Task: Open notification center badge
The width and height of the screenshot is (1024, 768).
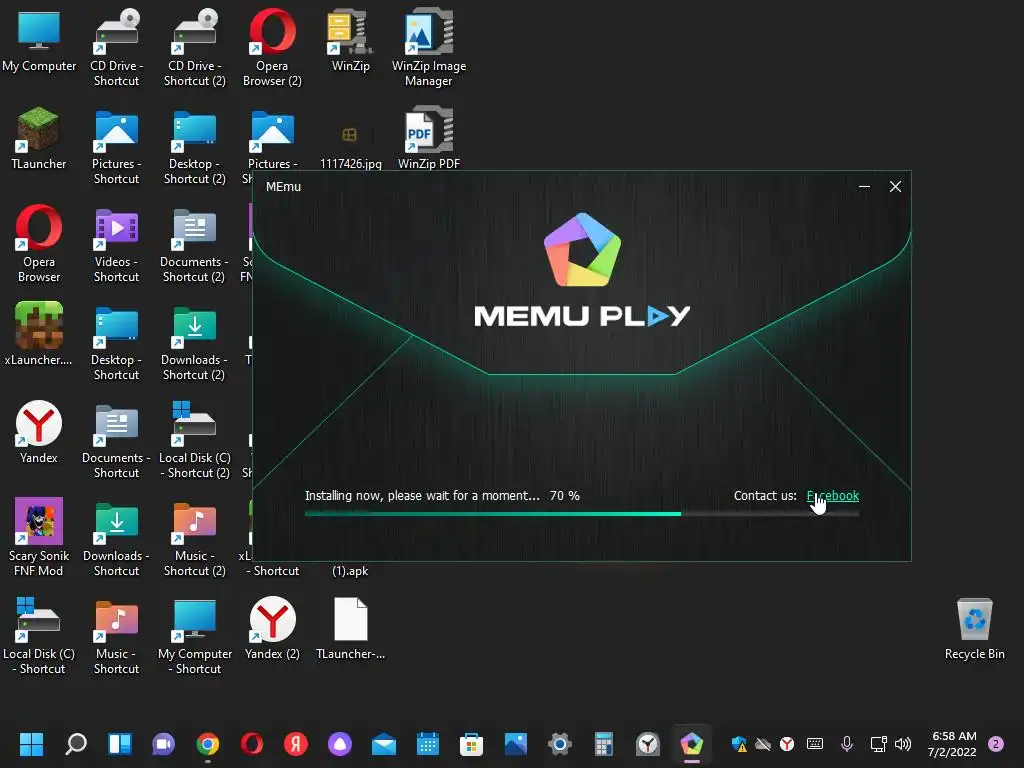Action: pyautogui.click(x=996, y=744)
